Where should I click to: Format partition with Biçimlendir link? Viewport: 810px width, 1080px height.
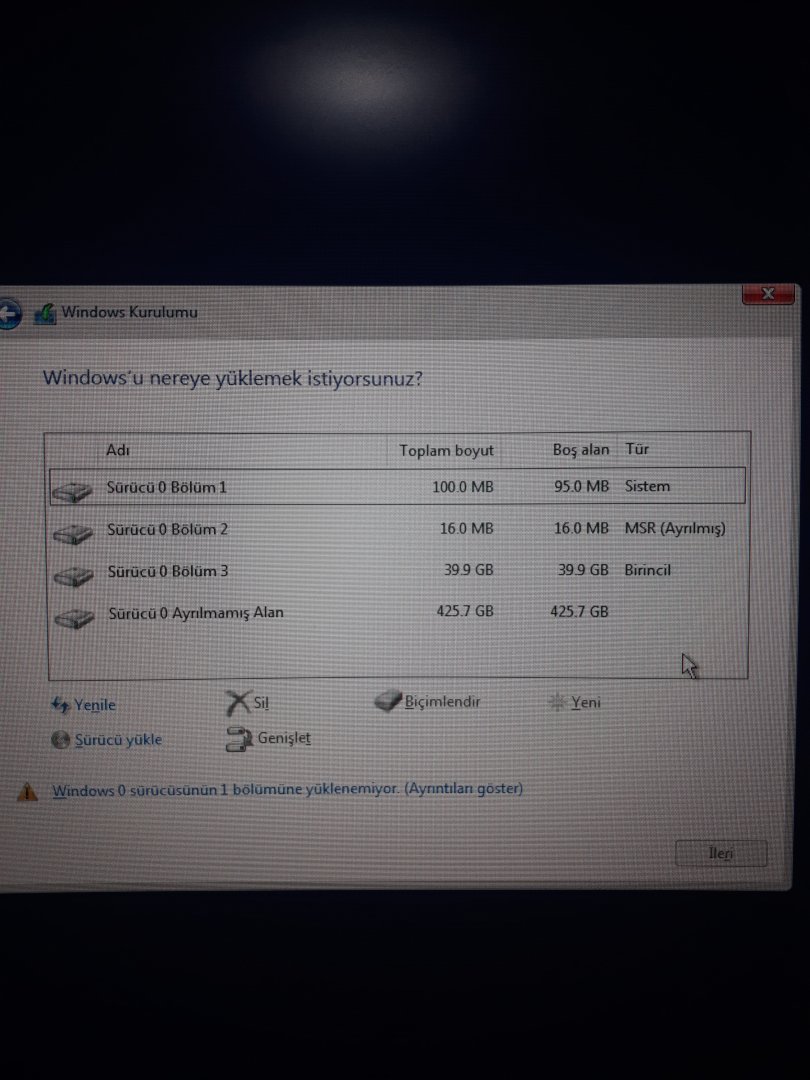pos(442,701)
